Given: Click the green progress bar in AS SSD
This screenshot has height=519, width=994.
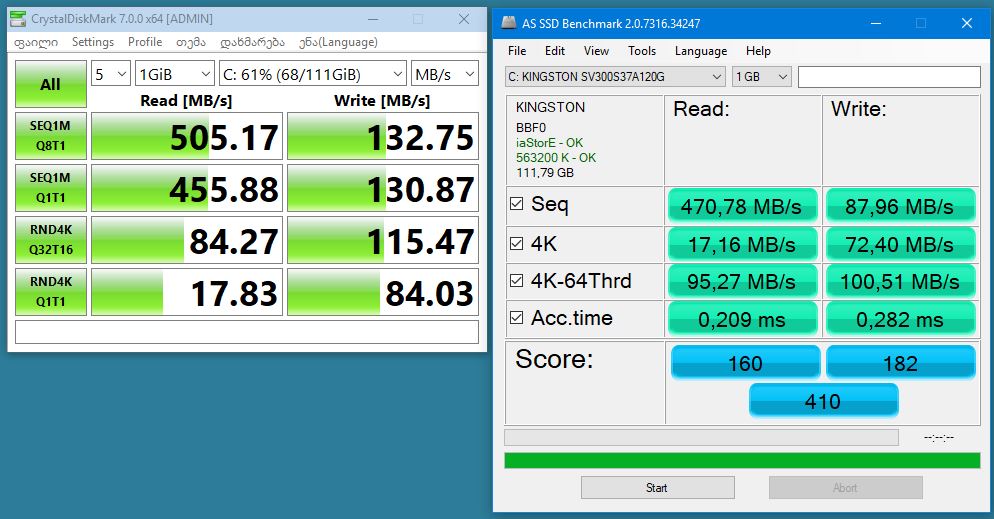Looking at the screenshot, I should click(742, 460).
